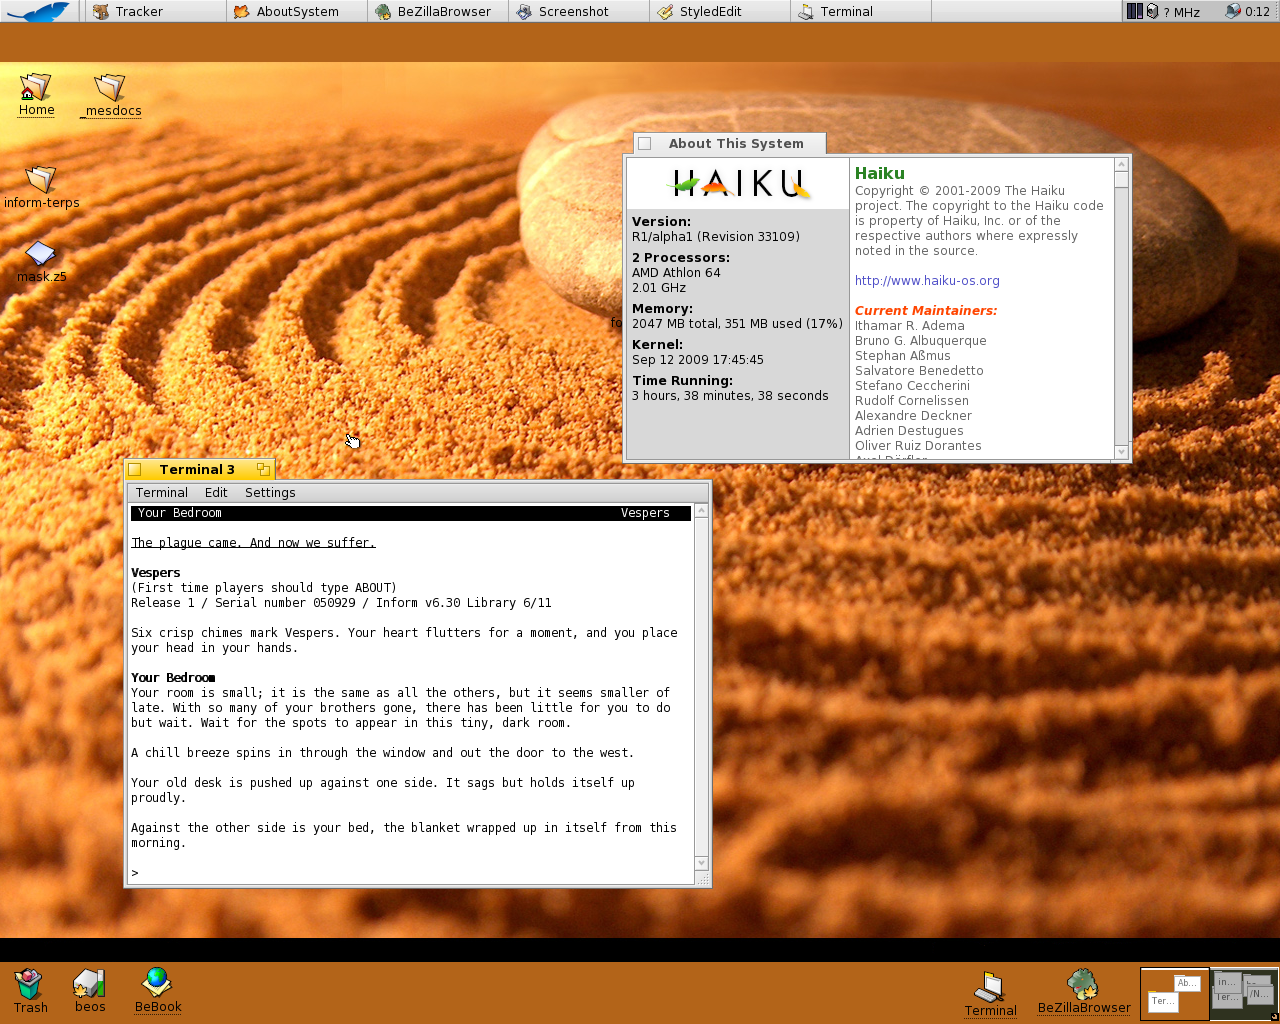Viewport: 1280px width, 1024px height.
Task: Click the line starting with 'Your old desk is pushed'
Action: pyautogui.click(x=383, y=783)
